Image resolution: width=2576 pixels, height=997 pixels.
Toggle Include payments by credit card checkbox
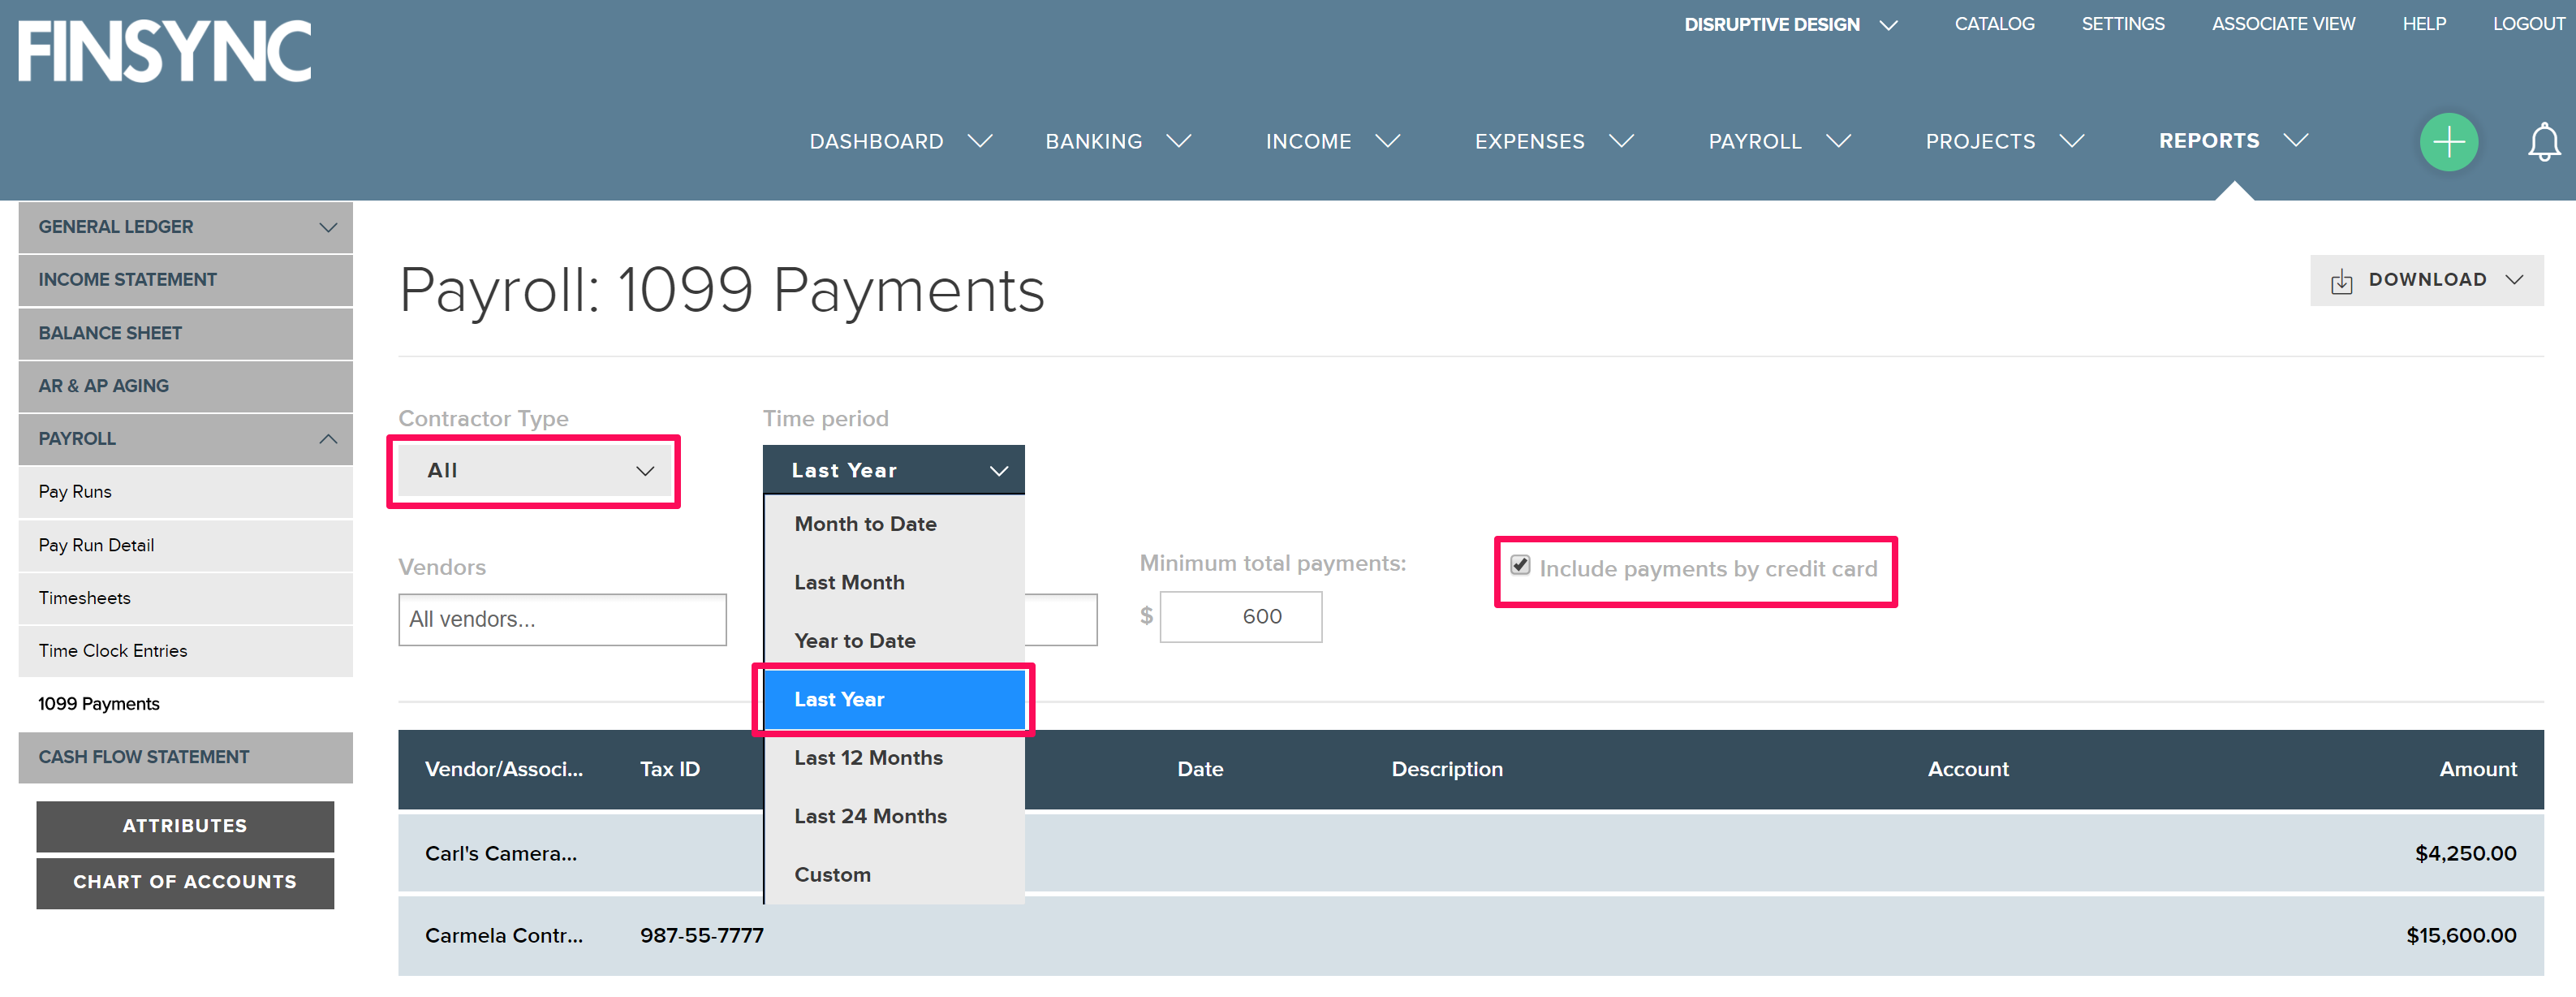coord(1520,565)
